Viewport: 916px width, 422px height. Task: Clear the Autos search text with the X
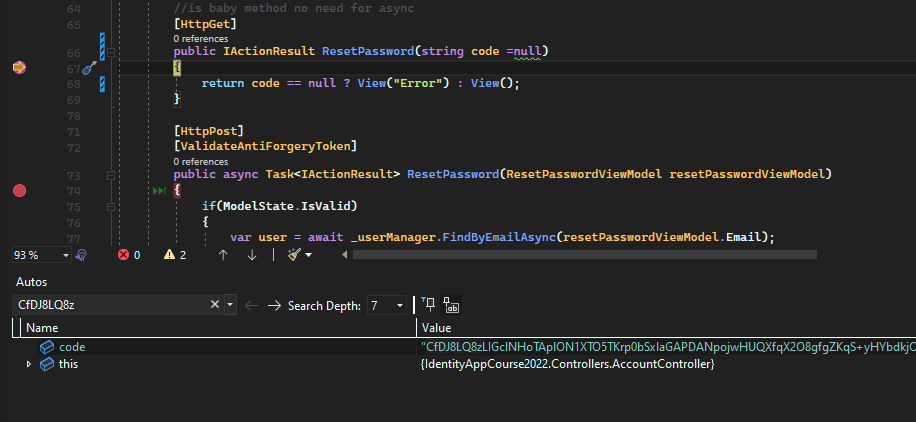214,305
